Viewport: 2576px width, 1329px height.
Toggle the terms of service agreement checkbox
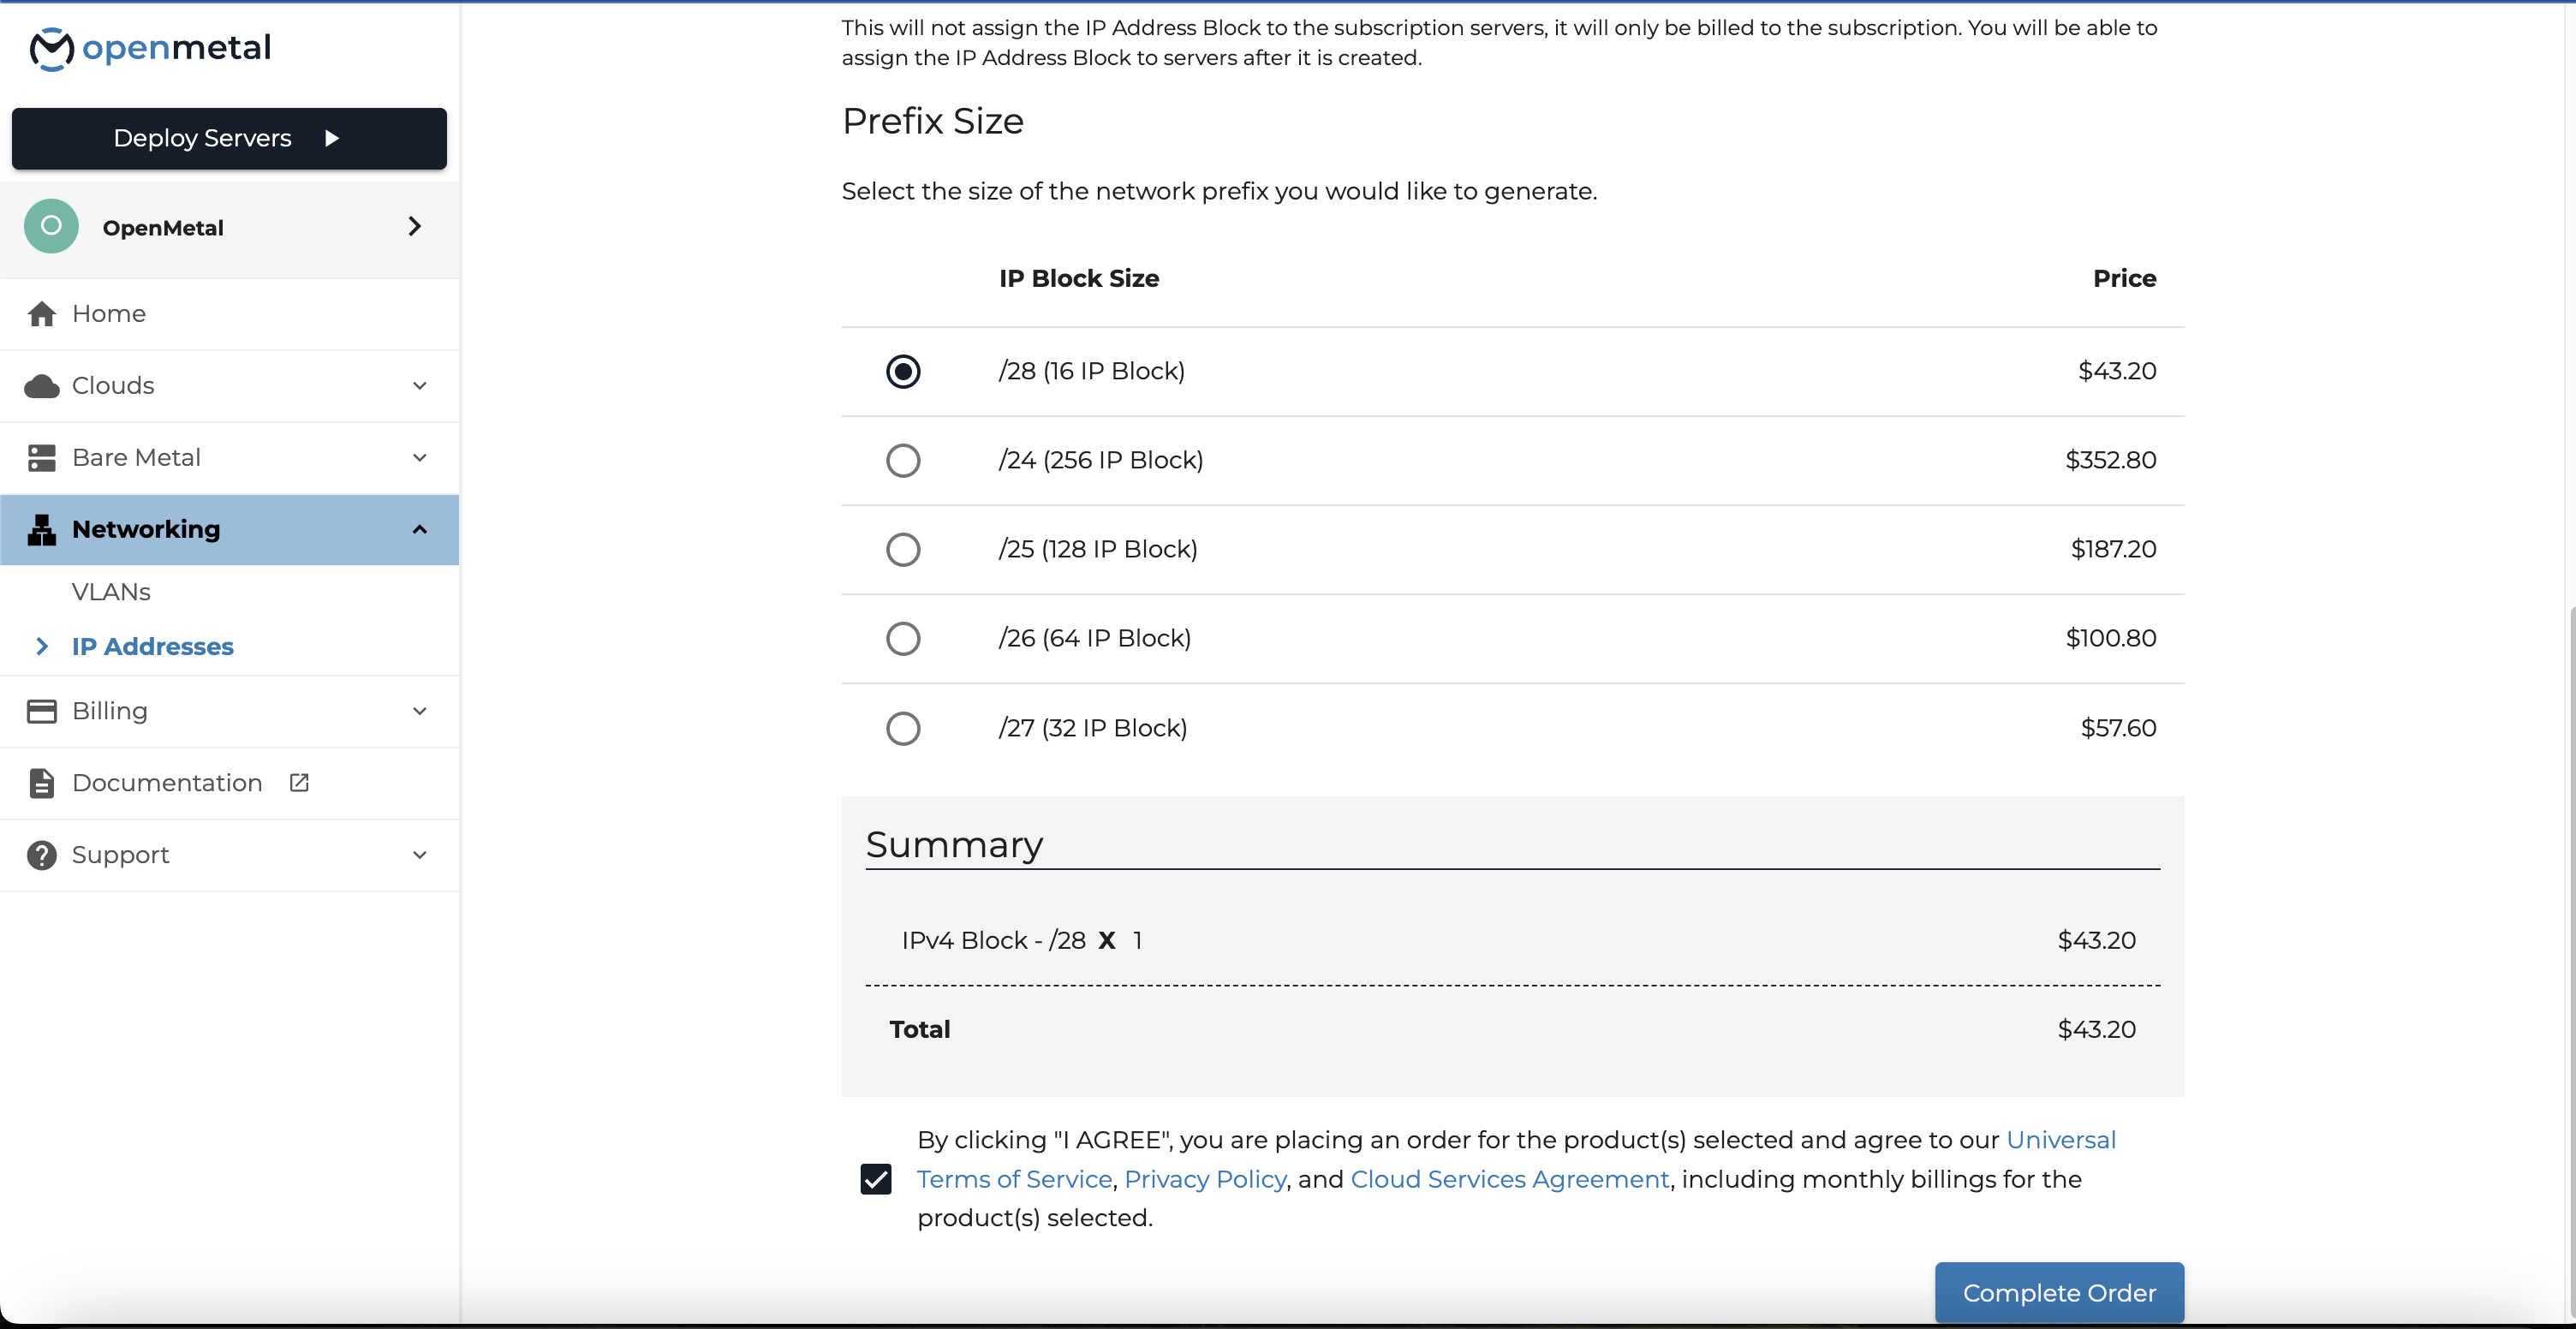click(876, 1178)
